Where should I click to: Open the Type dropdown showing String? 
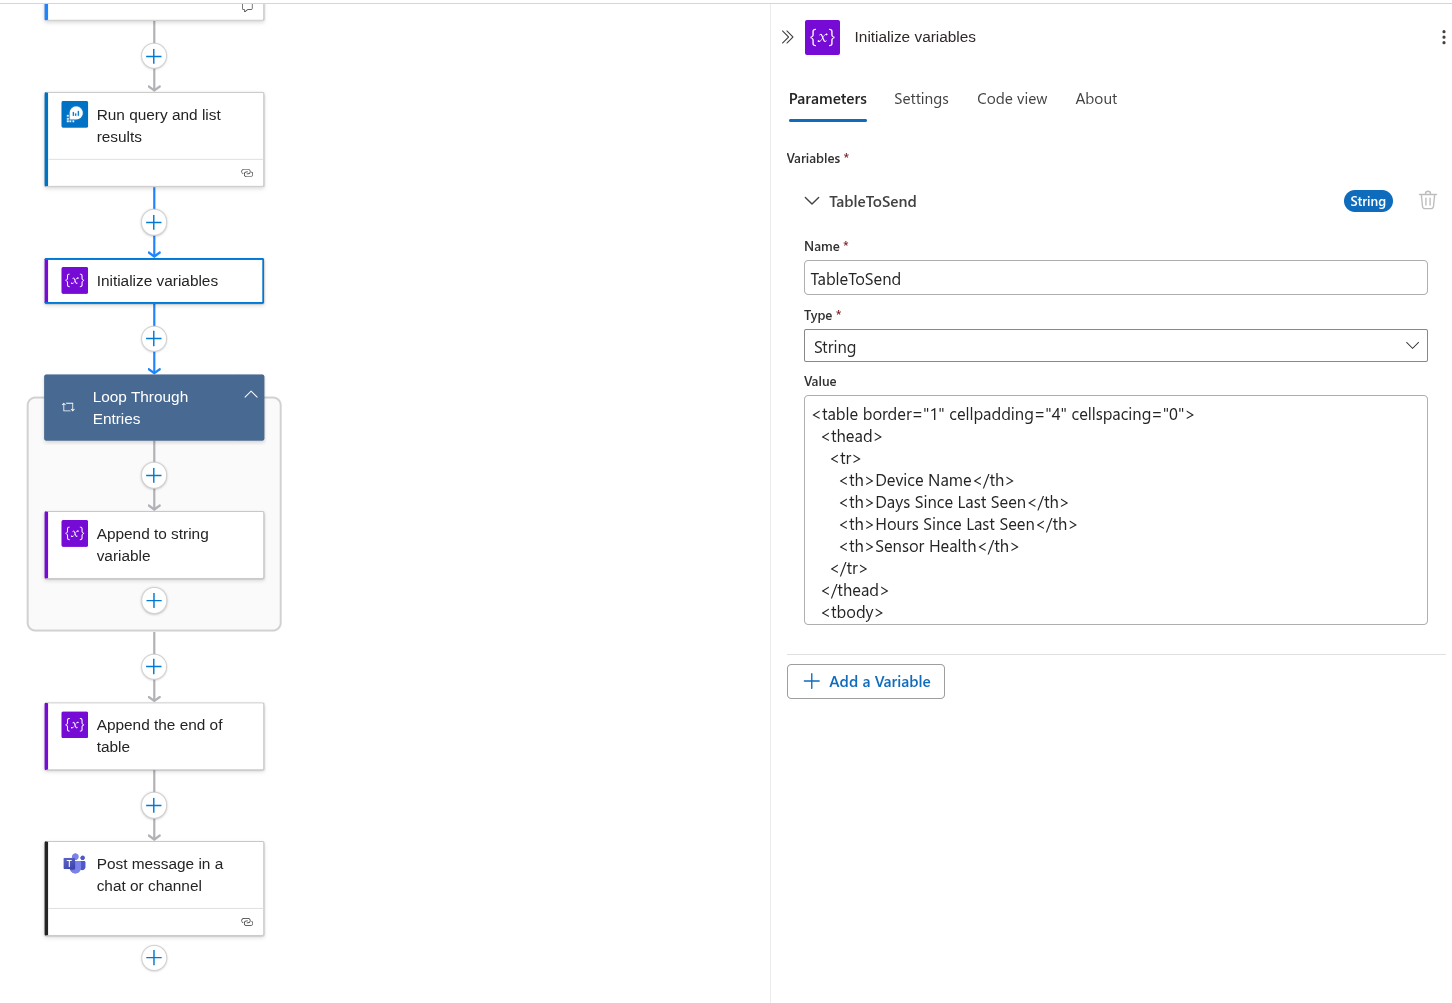1115,346
